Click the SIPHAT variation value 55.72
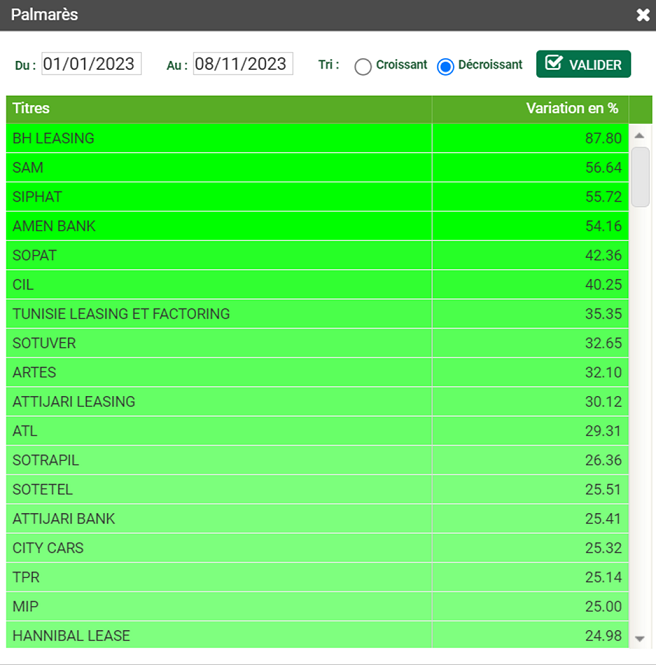Viewport: 656px width, 665px height. (x=603, y=197)
